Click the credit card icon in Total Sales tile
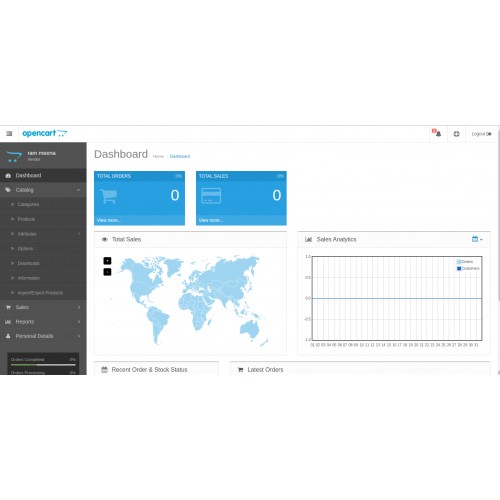The width and height of the screenshot is (500, 500). pos(211,196)
